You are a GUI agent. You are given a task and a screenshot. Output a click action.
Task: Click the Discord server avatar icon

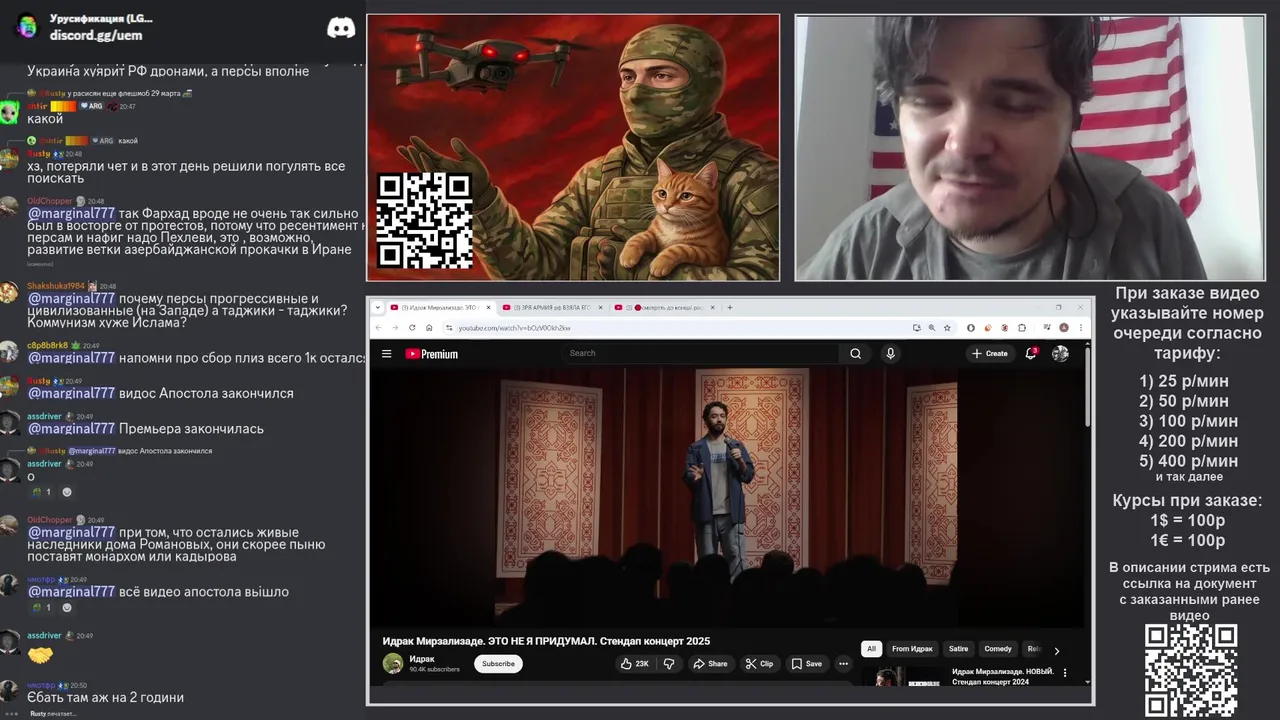27,26
